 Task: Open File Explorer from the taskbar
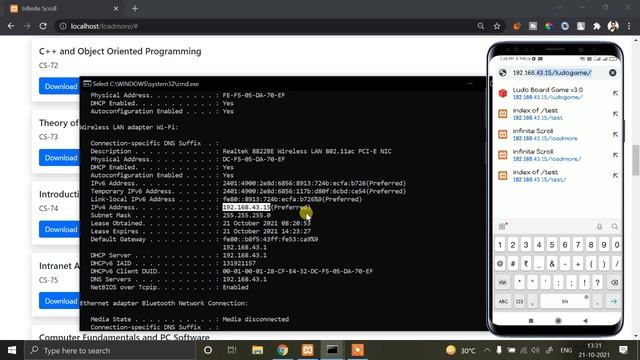[x=257, y=350]
